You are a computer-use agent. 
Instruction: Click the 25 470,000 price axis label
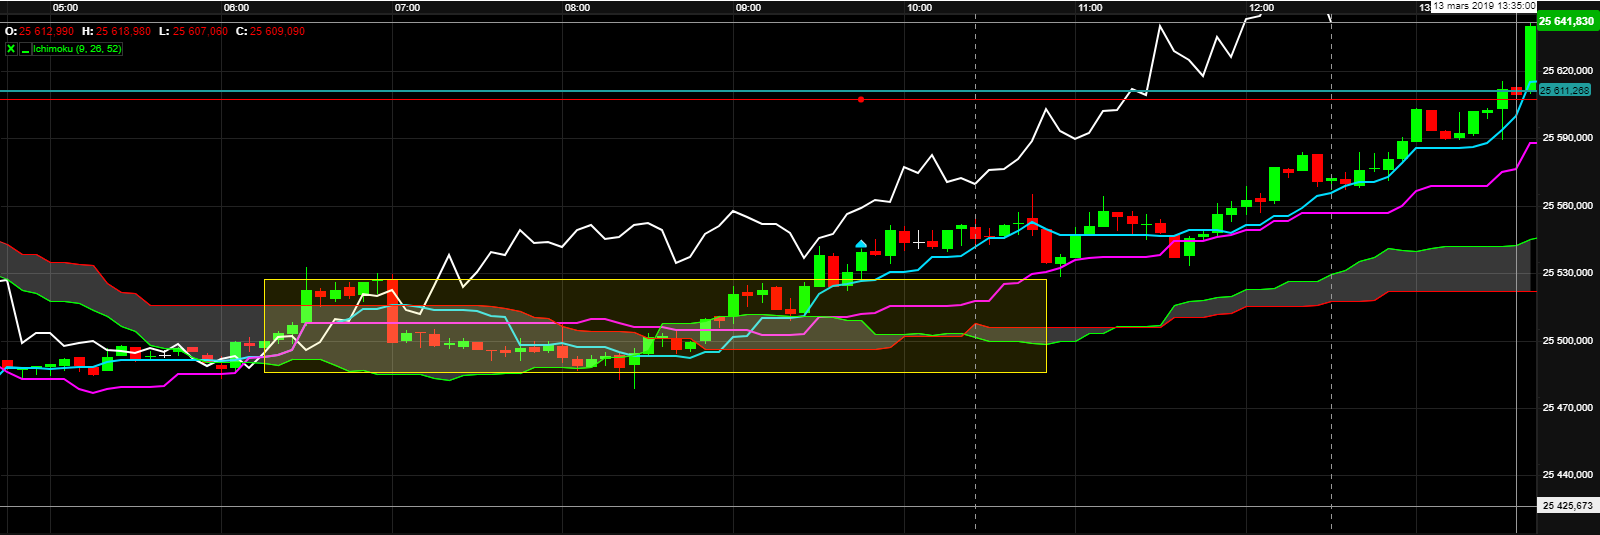point(1568,407)
